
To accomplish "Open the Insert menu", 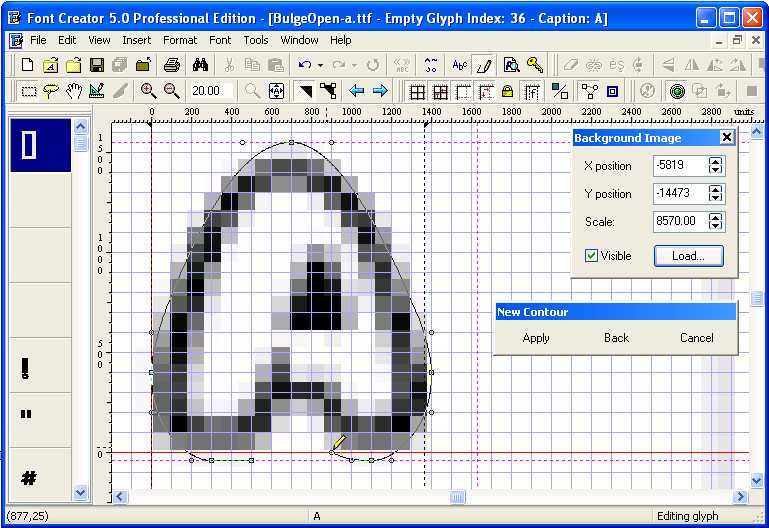I will (x=136, y=40).
